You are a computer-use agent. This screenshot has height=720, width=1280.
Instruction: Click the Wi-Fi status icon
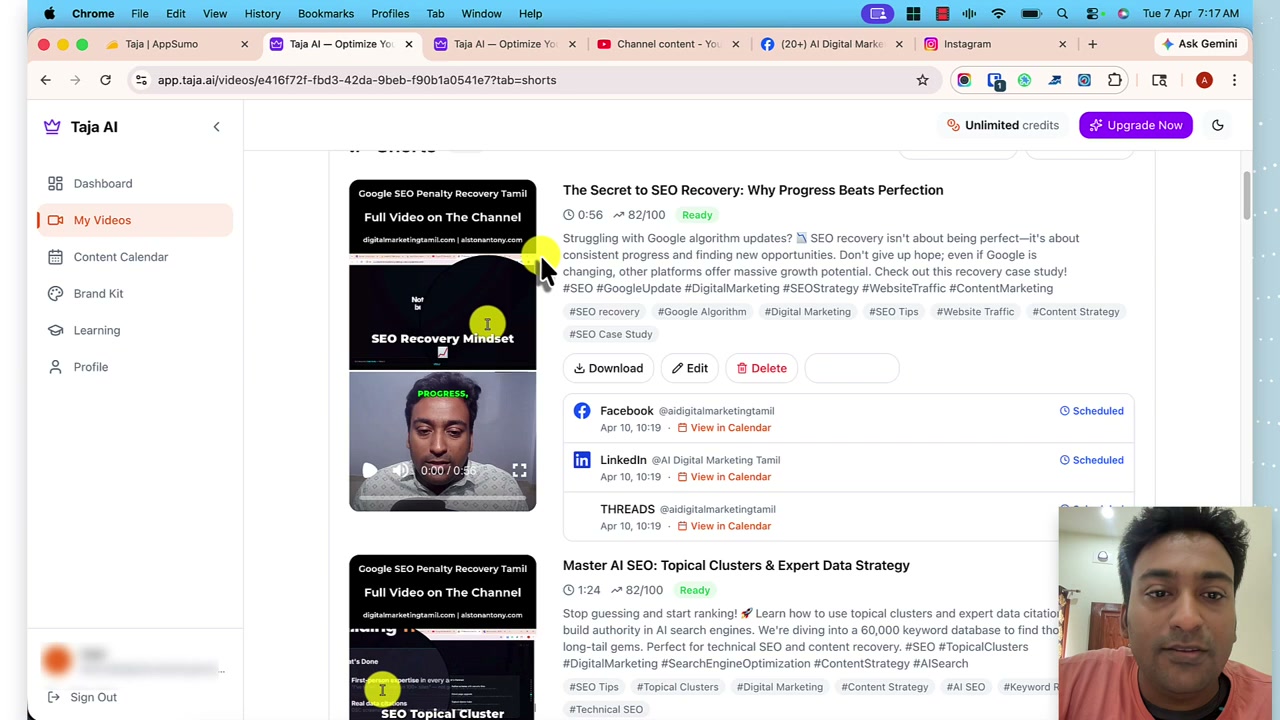[x=998, y=14]
